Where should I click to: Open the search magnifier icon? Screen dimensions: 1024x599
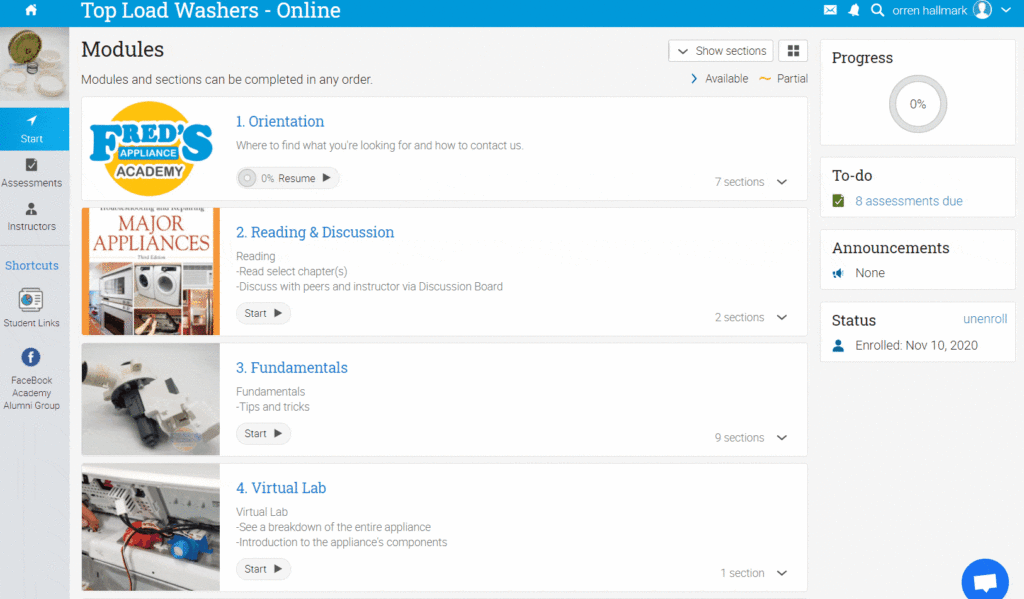click(x=877, y=10)
